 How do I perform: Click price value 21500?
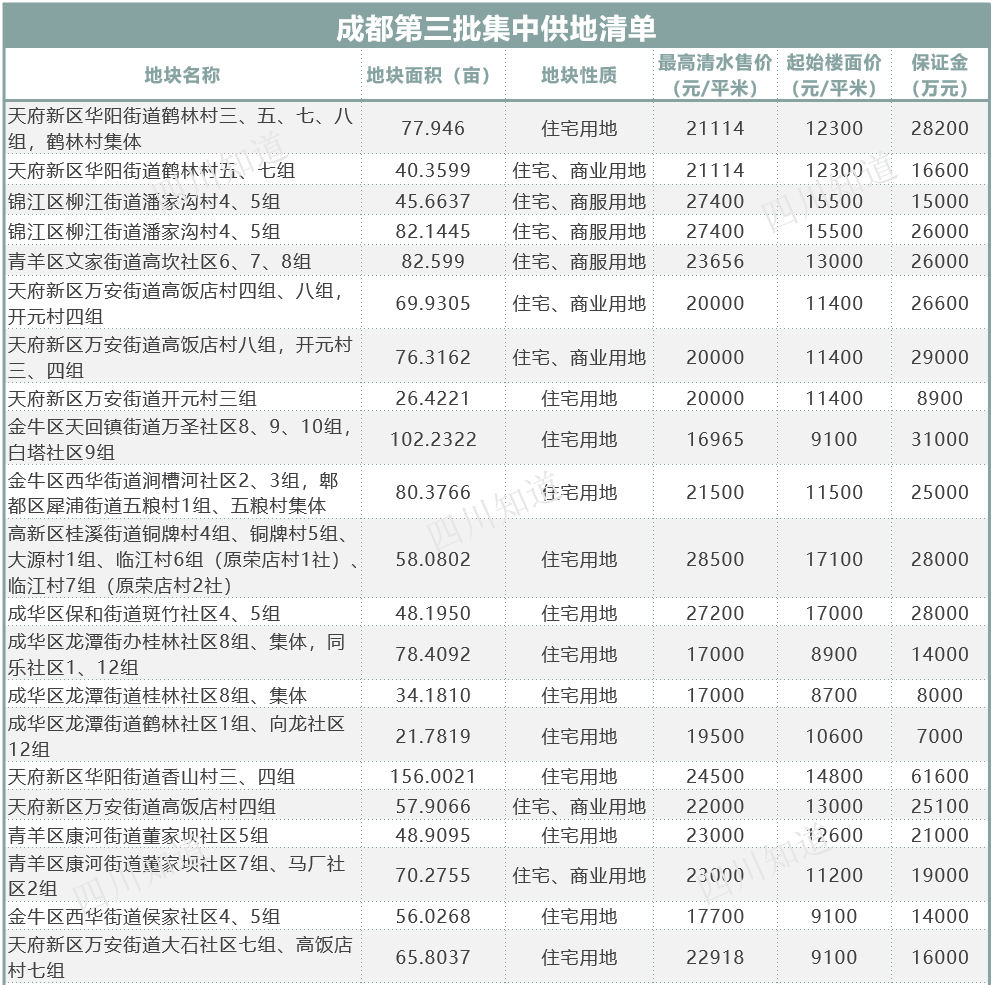coord(715,492)
